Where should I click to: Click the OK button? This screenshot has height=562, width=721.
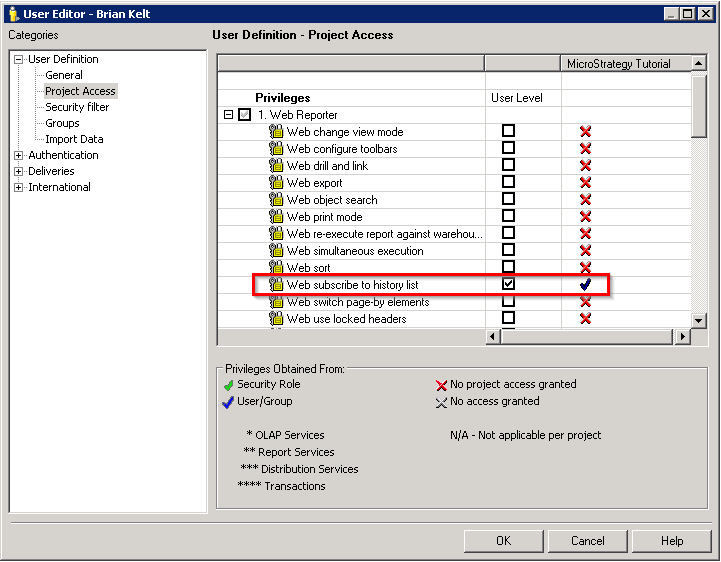tap(504, 541)
